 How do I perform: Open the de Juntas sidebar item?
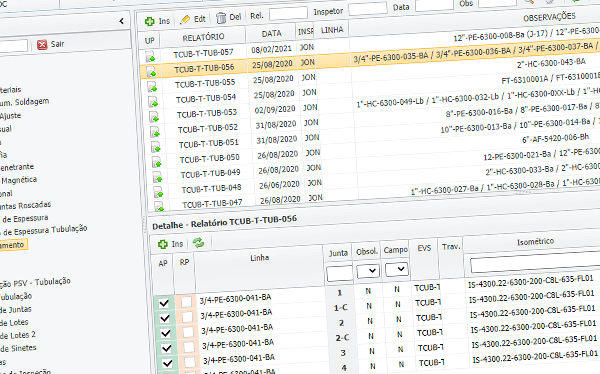16,309
